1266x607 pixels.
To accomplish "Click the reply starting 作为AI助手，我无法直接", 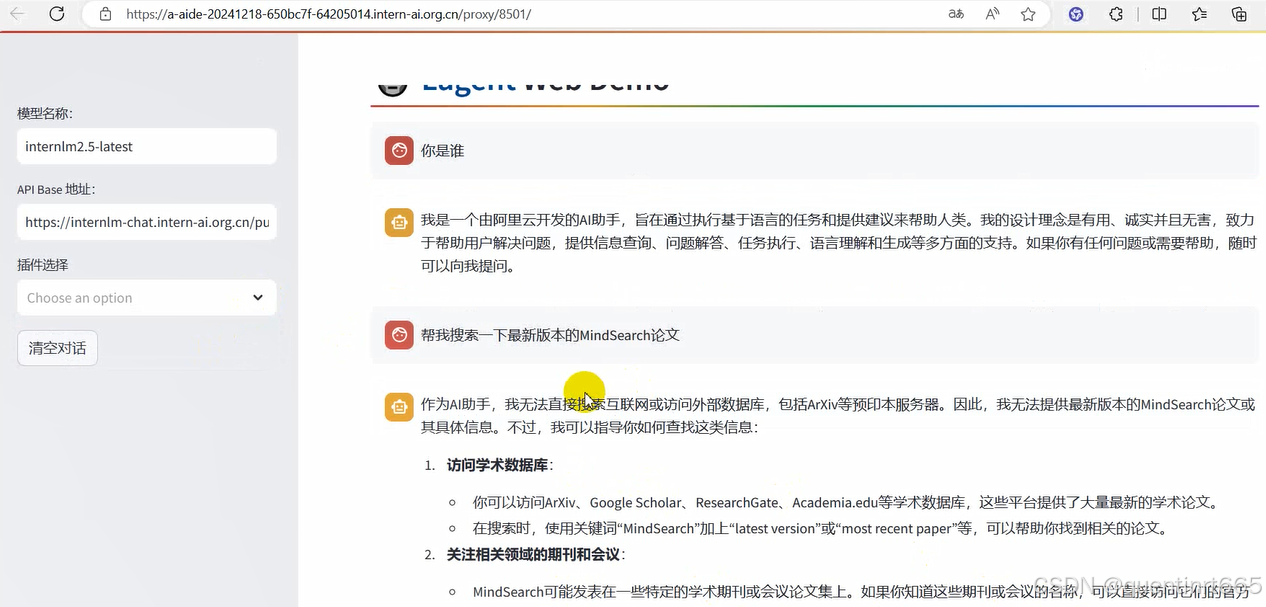I will click(838, 416).
